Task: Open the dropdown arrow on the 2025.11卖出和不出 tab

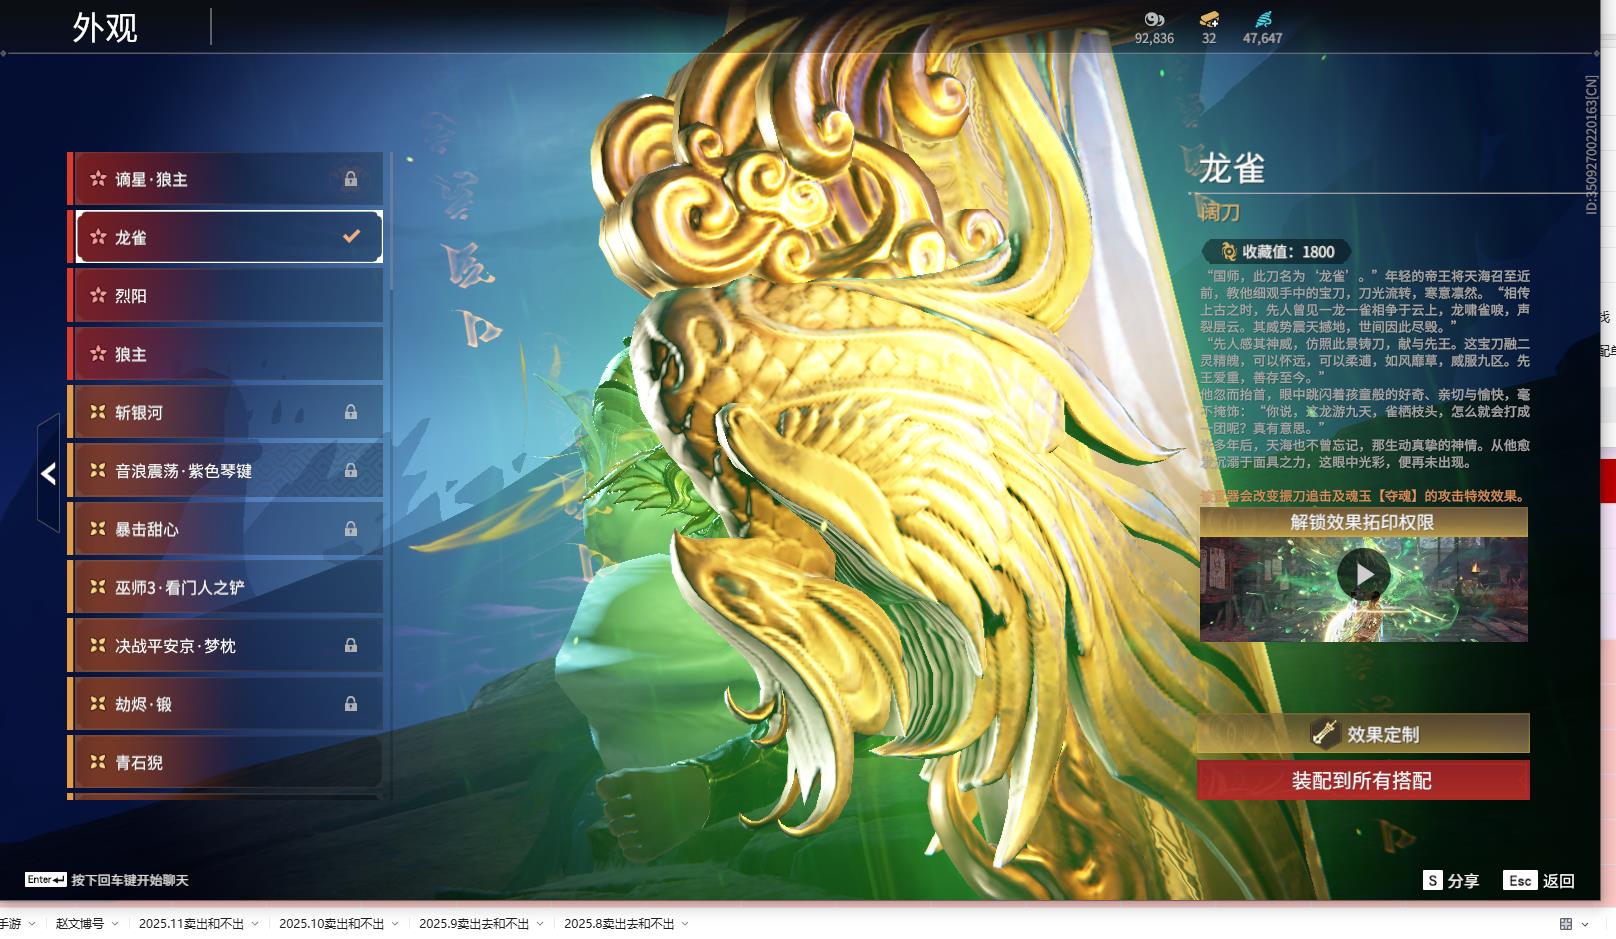Action: (x=255, y=924)
